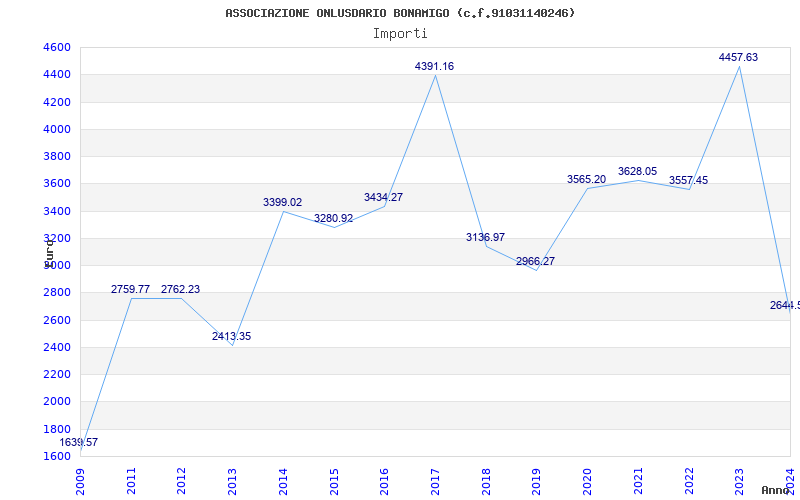Select the data label 2762.23
800x500 pixels.
pyautogui.click(x=181, y=289)
